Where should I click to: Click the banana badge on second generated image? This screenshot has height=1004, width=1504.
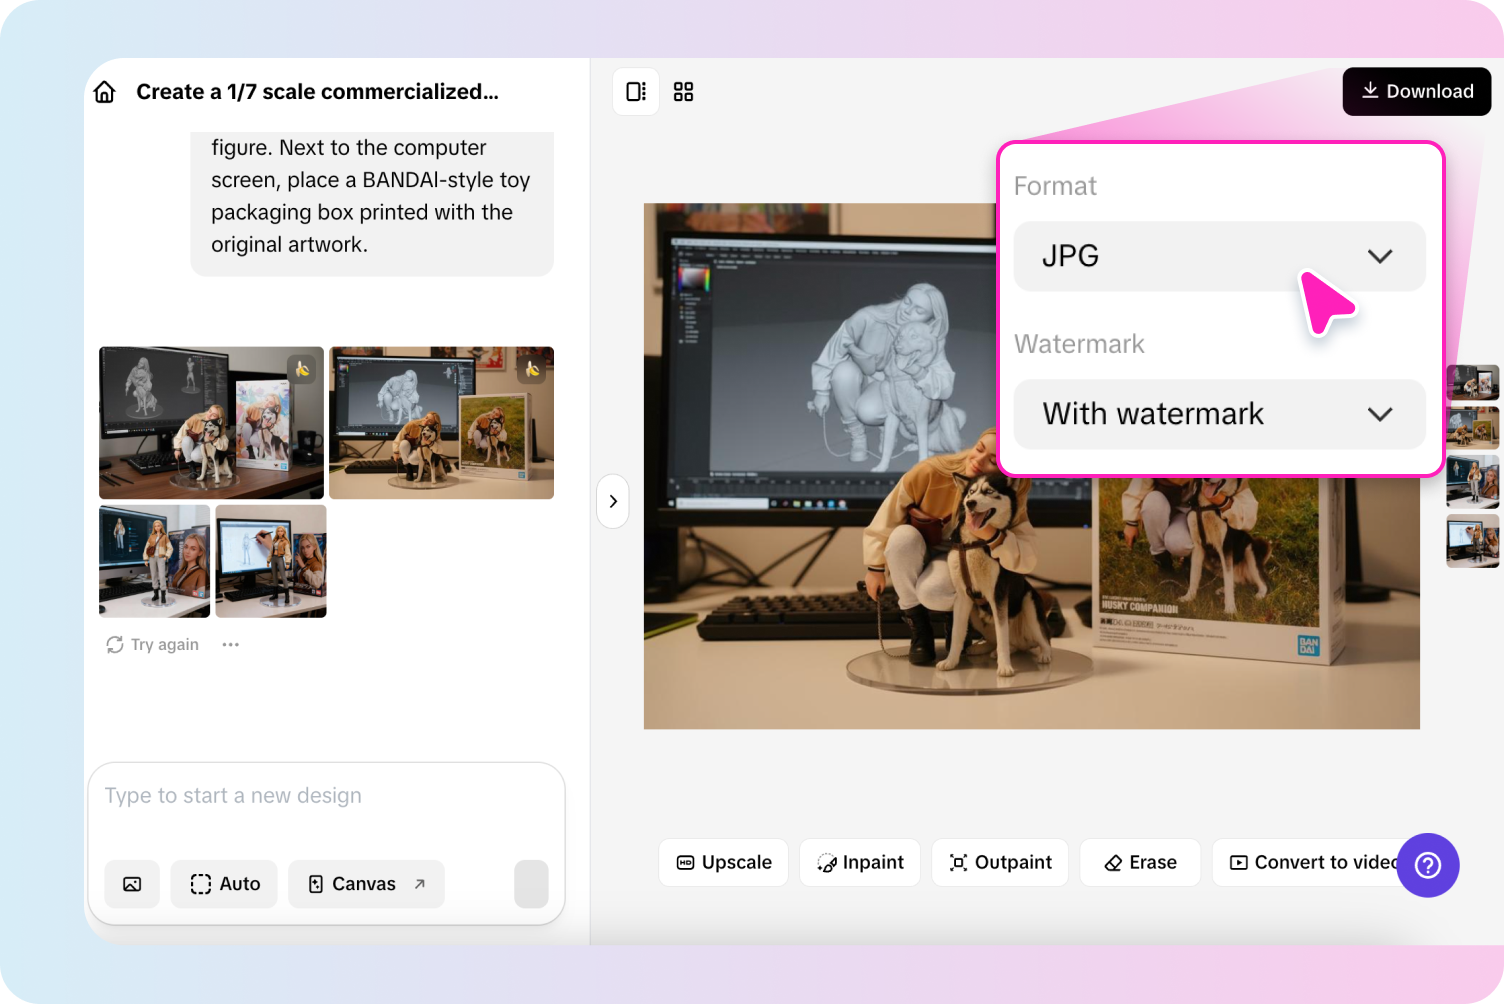[532, 369]
